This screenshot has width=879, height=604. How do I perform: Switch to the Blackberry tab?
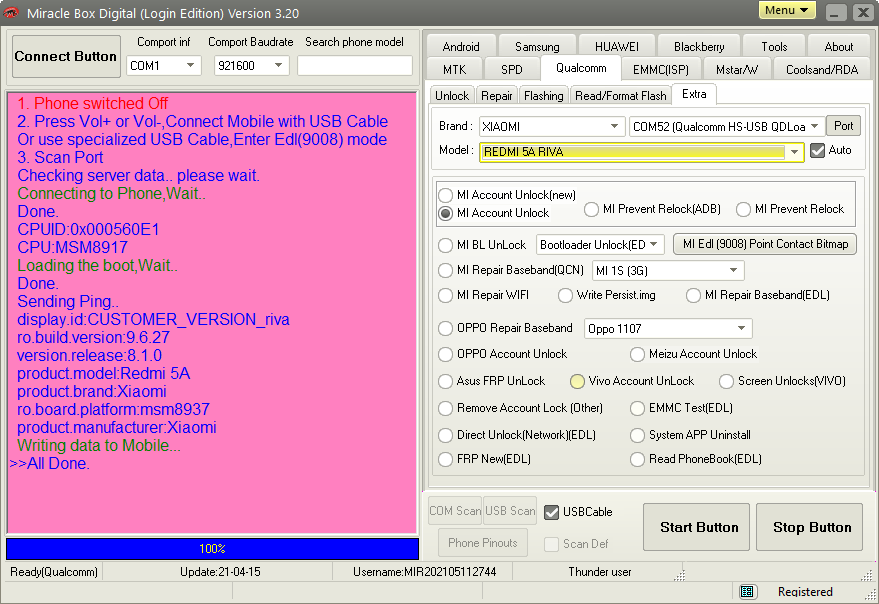[x=699, y=47]
